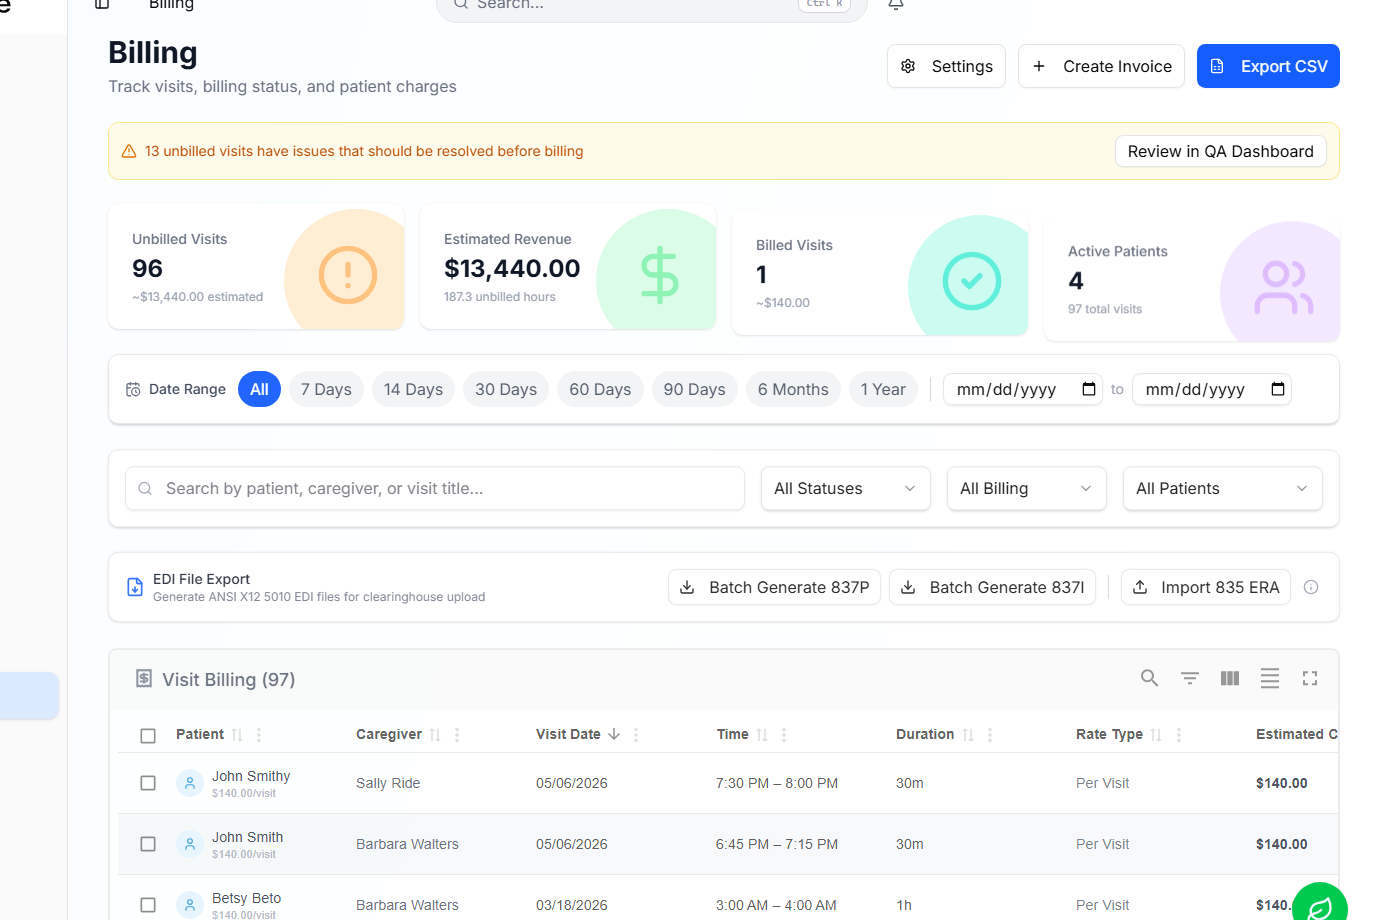Open Patient column options menu
1380x920 pixels.
coord(259,735)
